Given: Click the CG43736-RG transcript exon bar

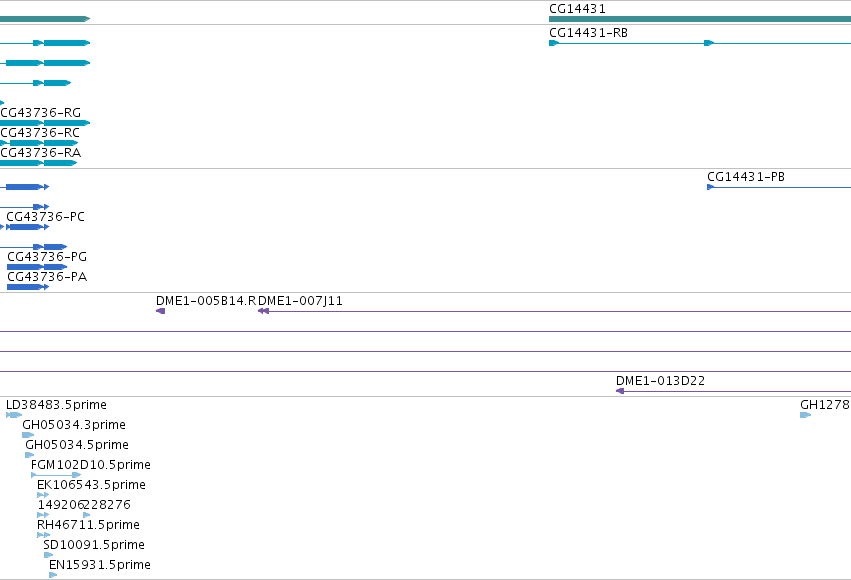Looking at the screenshot, I should (45, 123).
